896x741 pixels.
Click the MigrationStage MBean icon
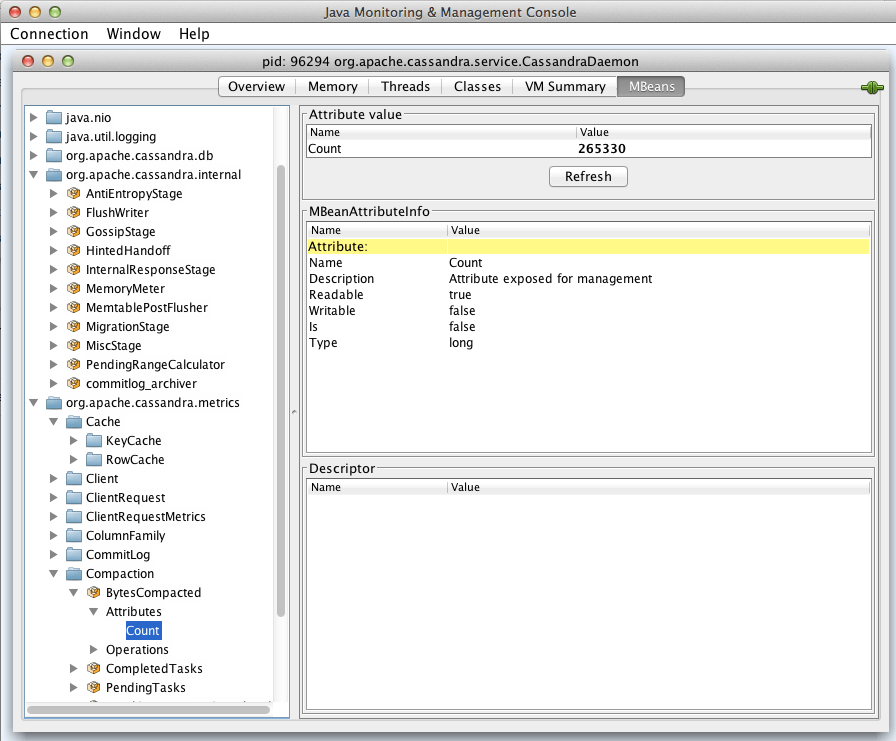[73, 326]
